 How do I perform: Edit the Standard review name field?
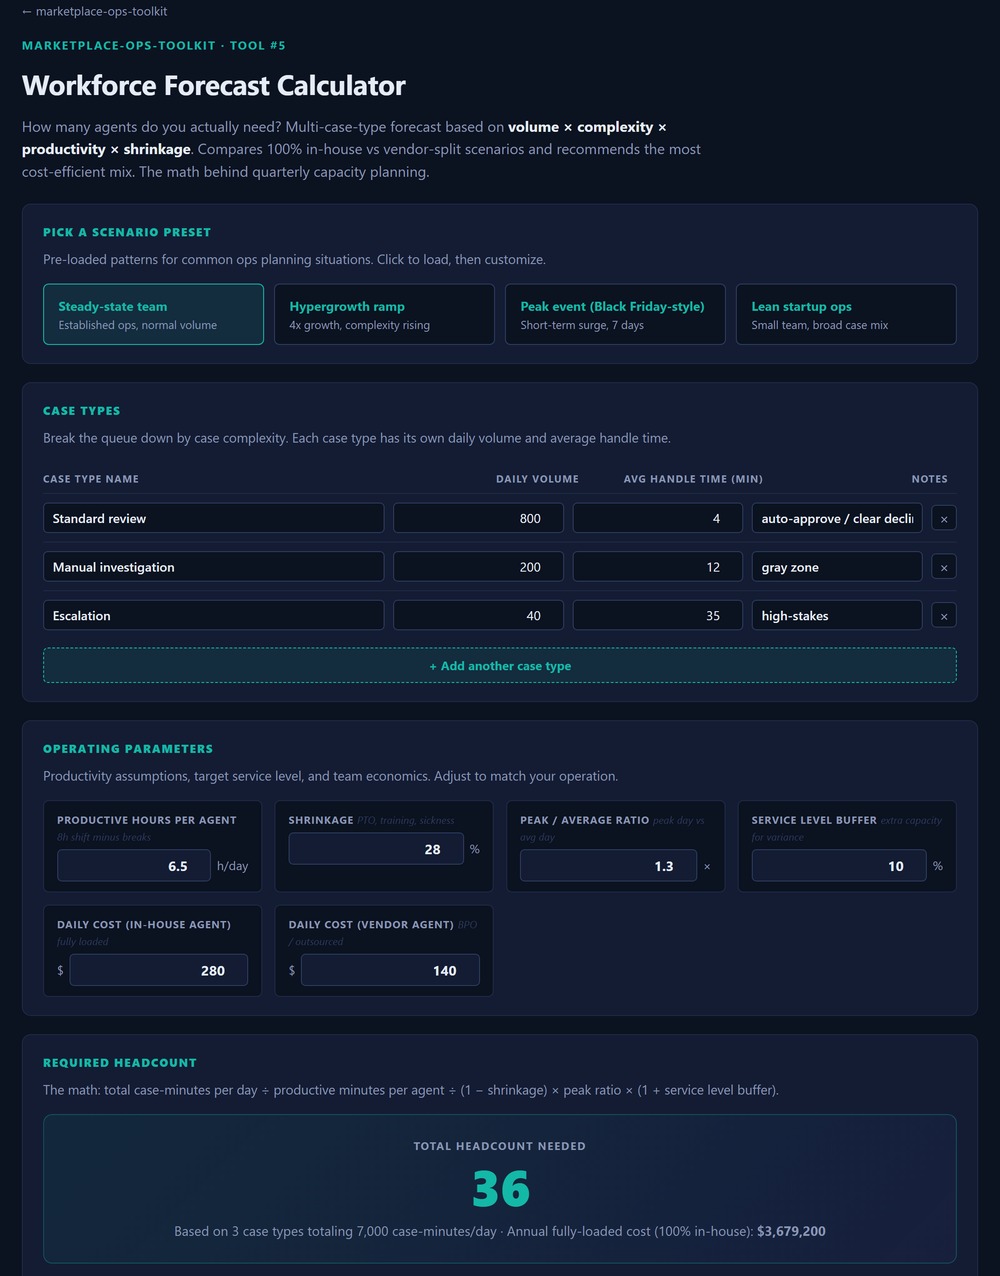(213, 518)
